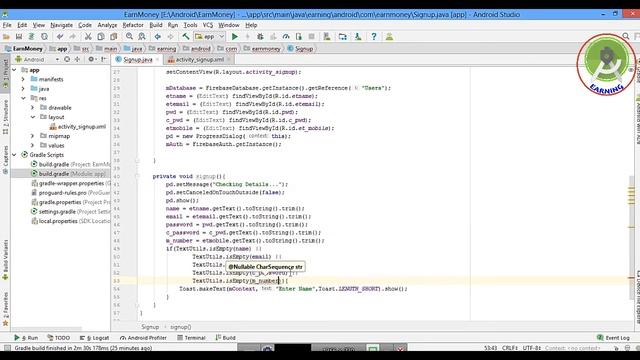Toggle the Build Variants side panel

click(x=5, y=260)
